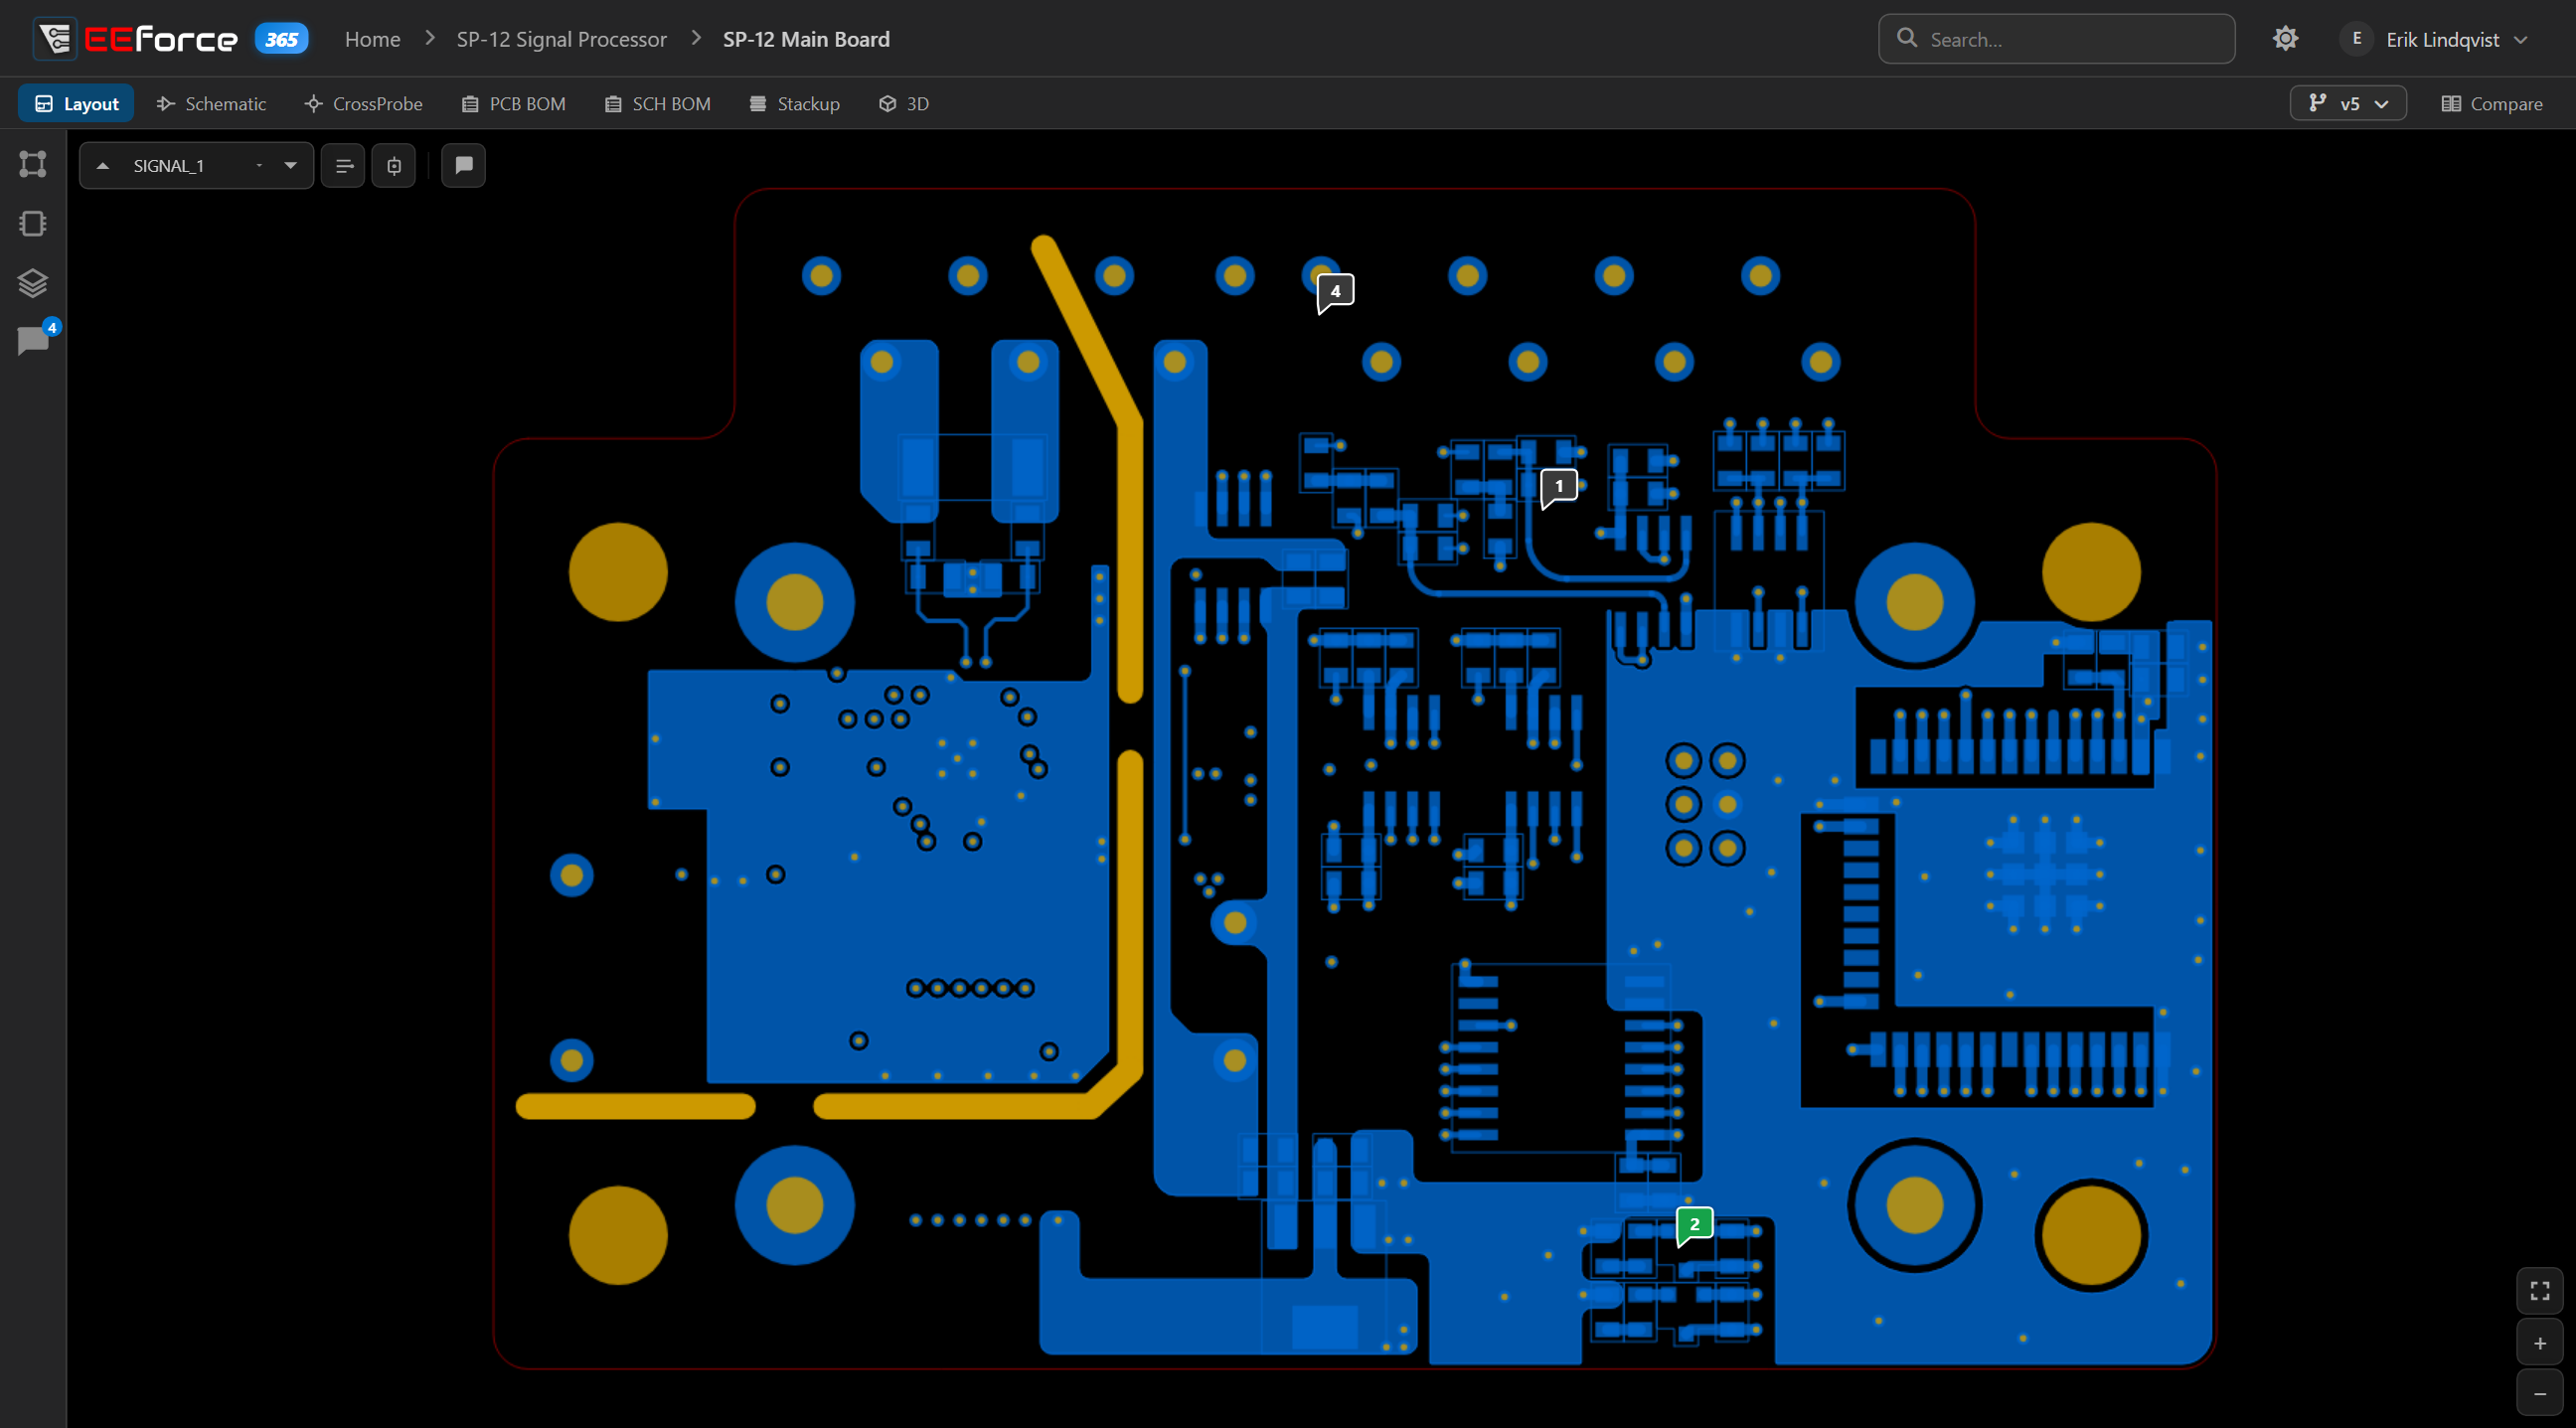Click the Compare button
Viewport: 2576px width, 1428px height.
click(x=2491, y=104)
